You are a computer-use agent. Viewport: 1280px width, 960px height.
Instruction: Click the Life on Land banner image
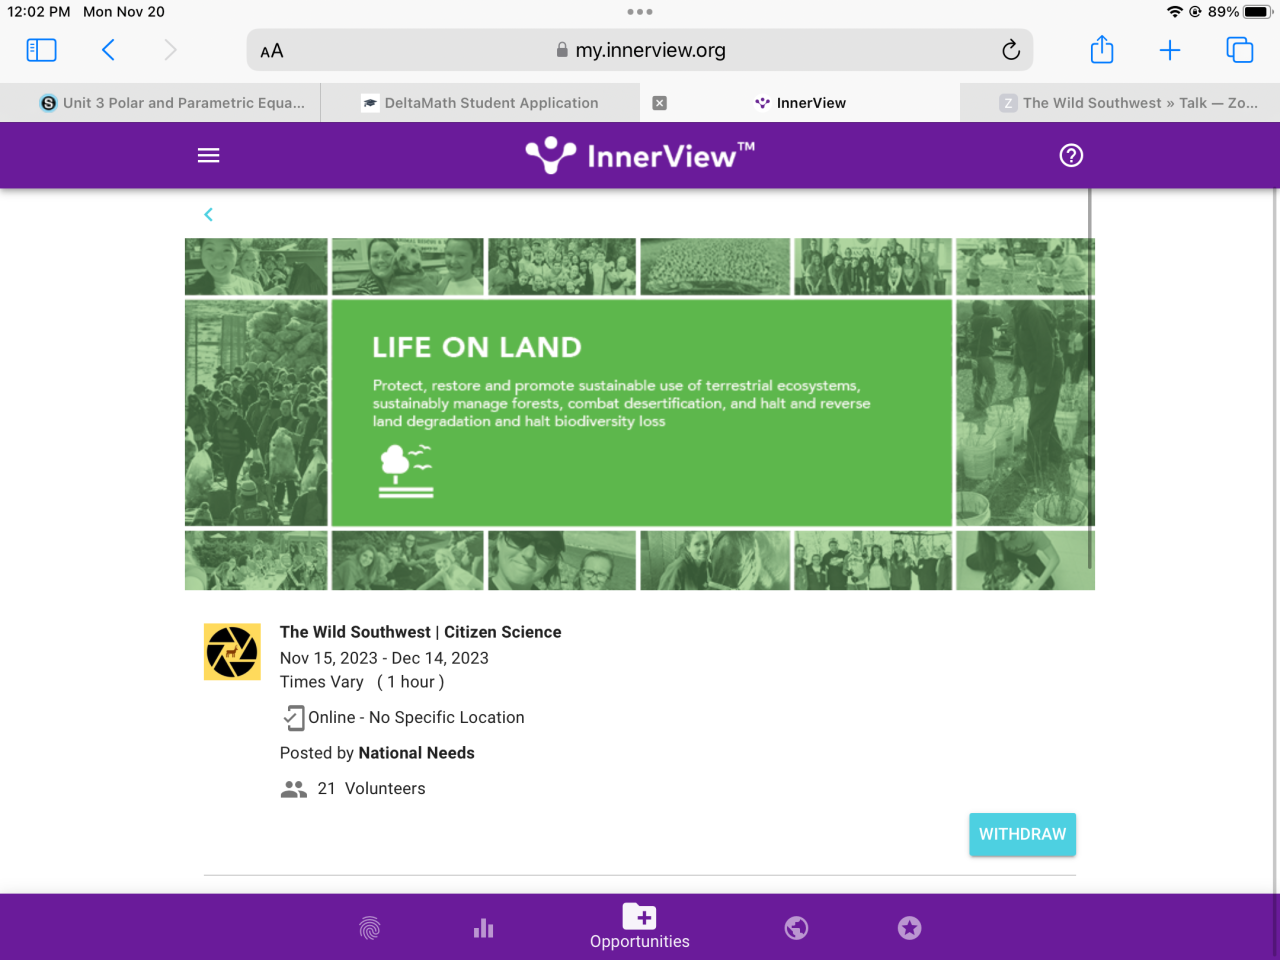coord(640,414)
